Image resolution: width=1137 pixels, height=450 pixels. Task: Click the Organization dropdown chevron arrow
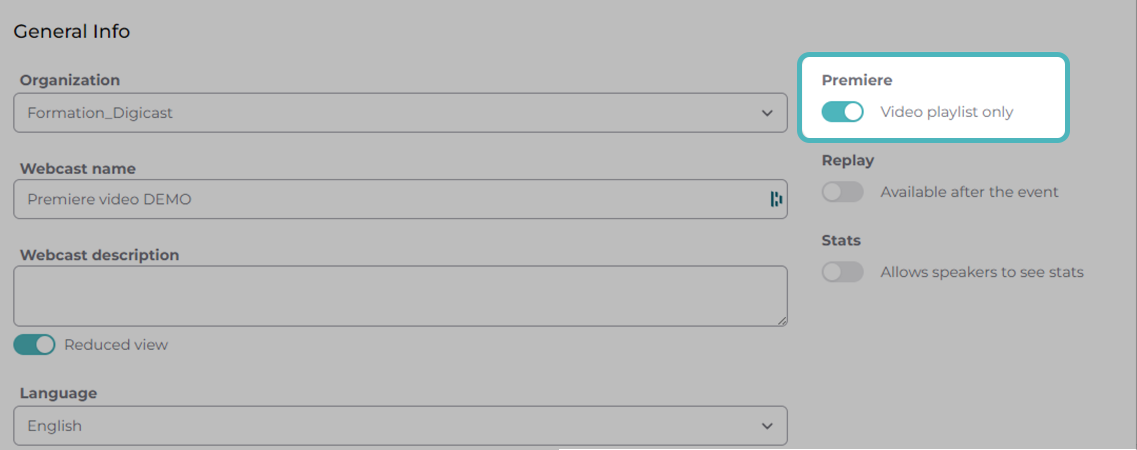coord(767,113)
